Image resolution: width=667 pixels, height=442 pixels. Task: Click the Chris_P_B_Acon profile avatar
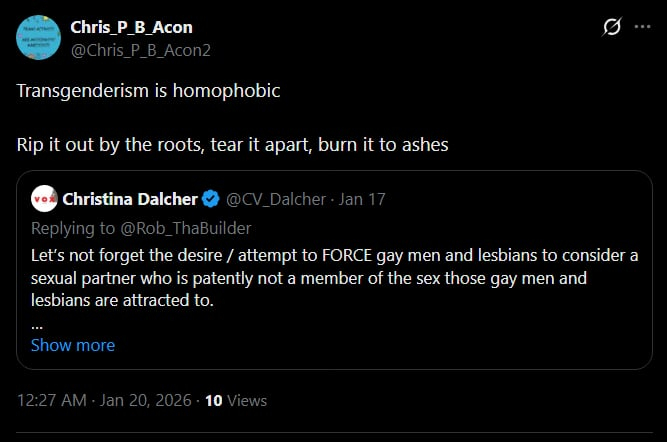tap(38, 37)
